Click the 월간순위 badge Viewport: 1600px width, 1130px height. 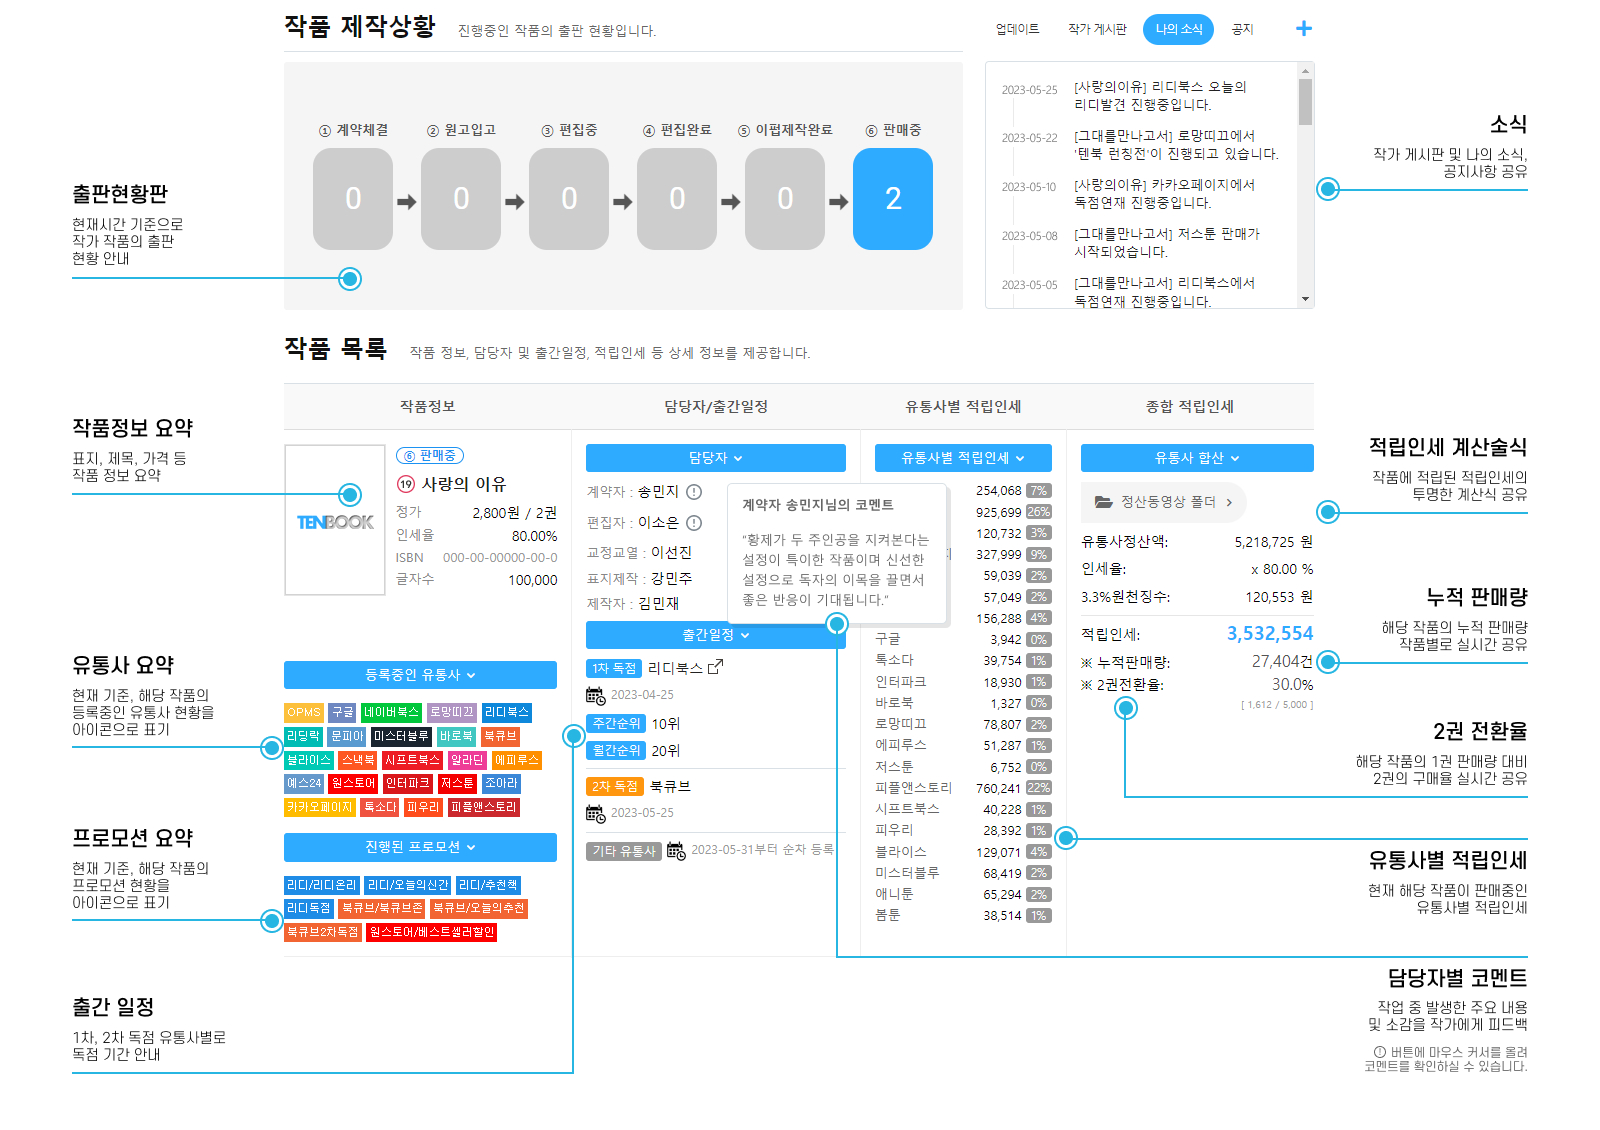tap(616, 750)
